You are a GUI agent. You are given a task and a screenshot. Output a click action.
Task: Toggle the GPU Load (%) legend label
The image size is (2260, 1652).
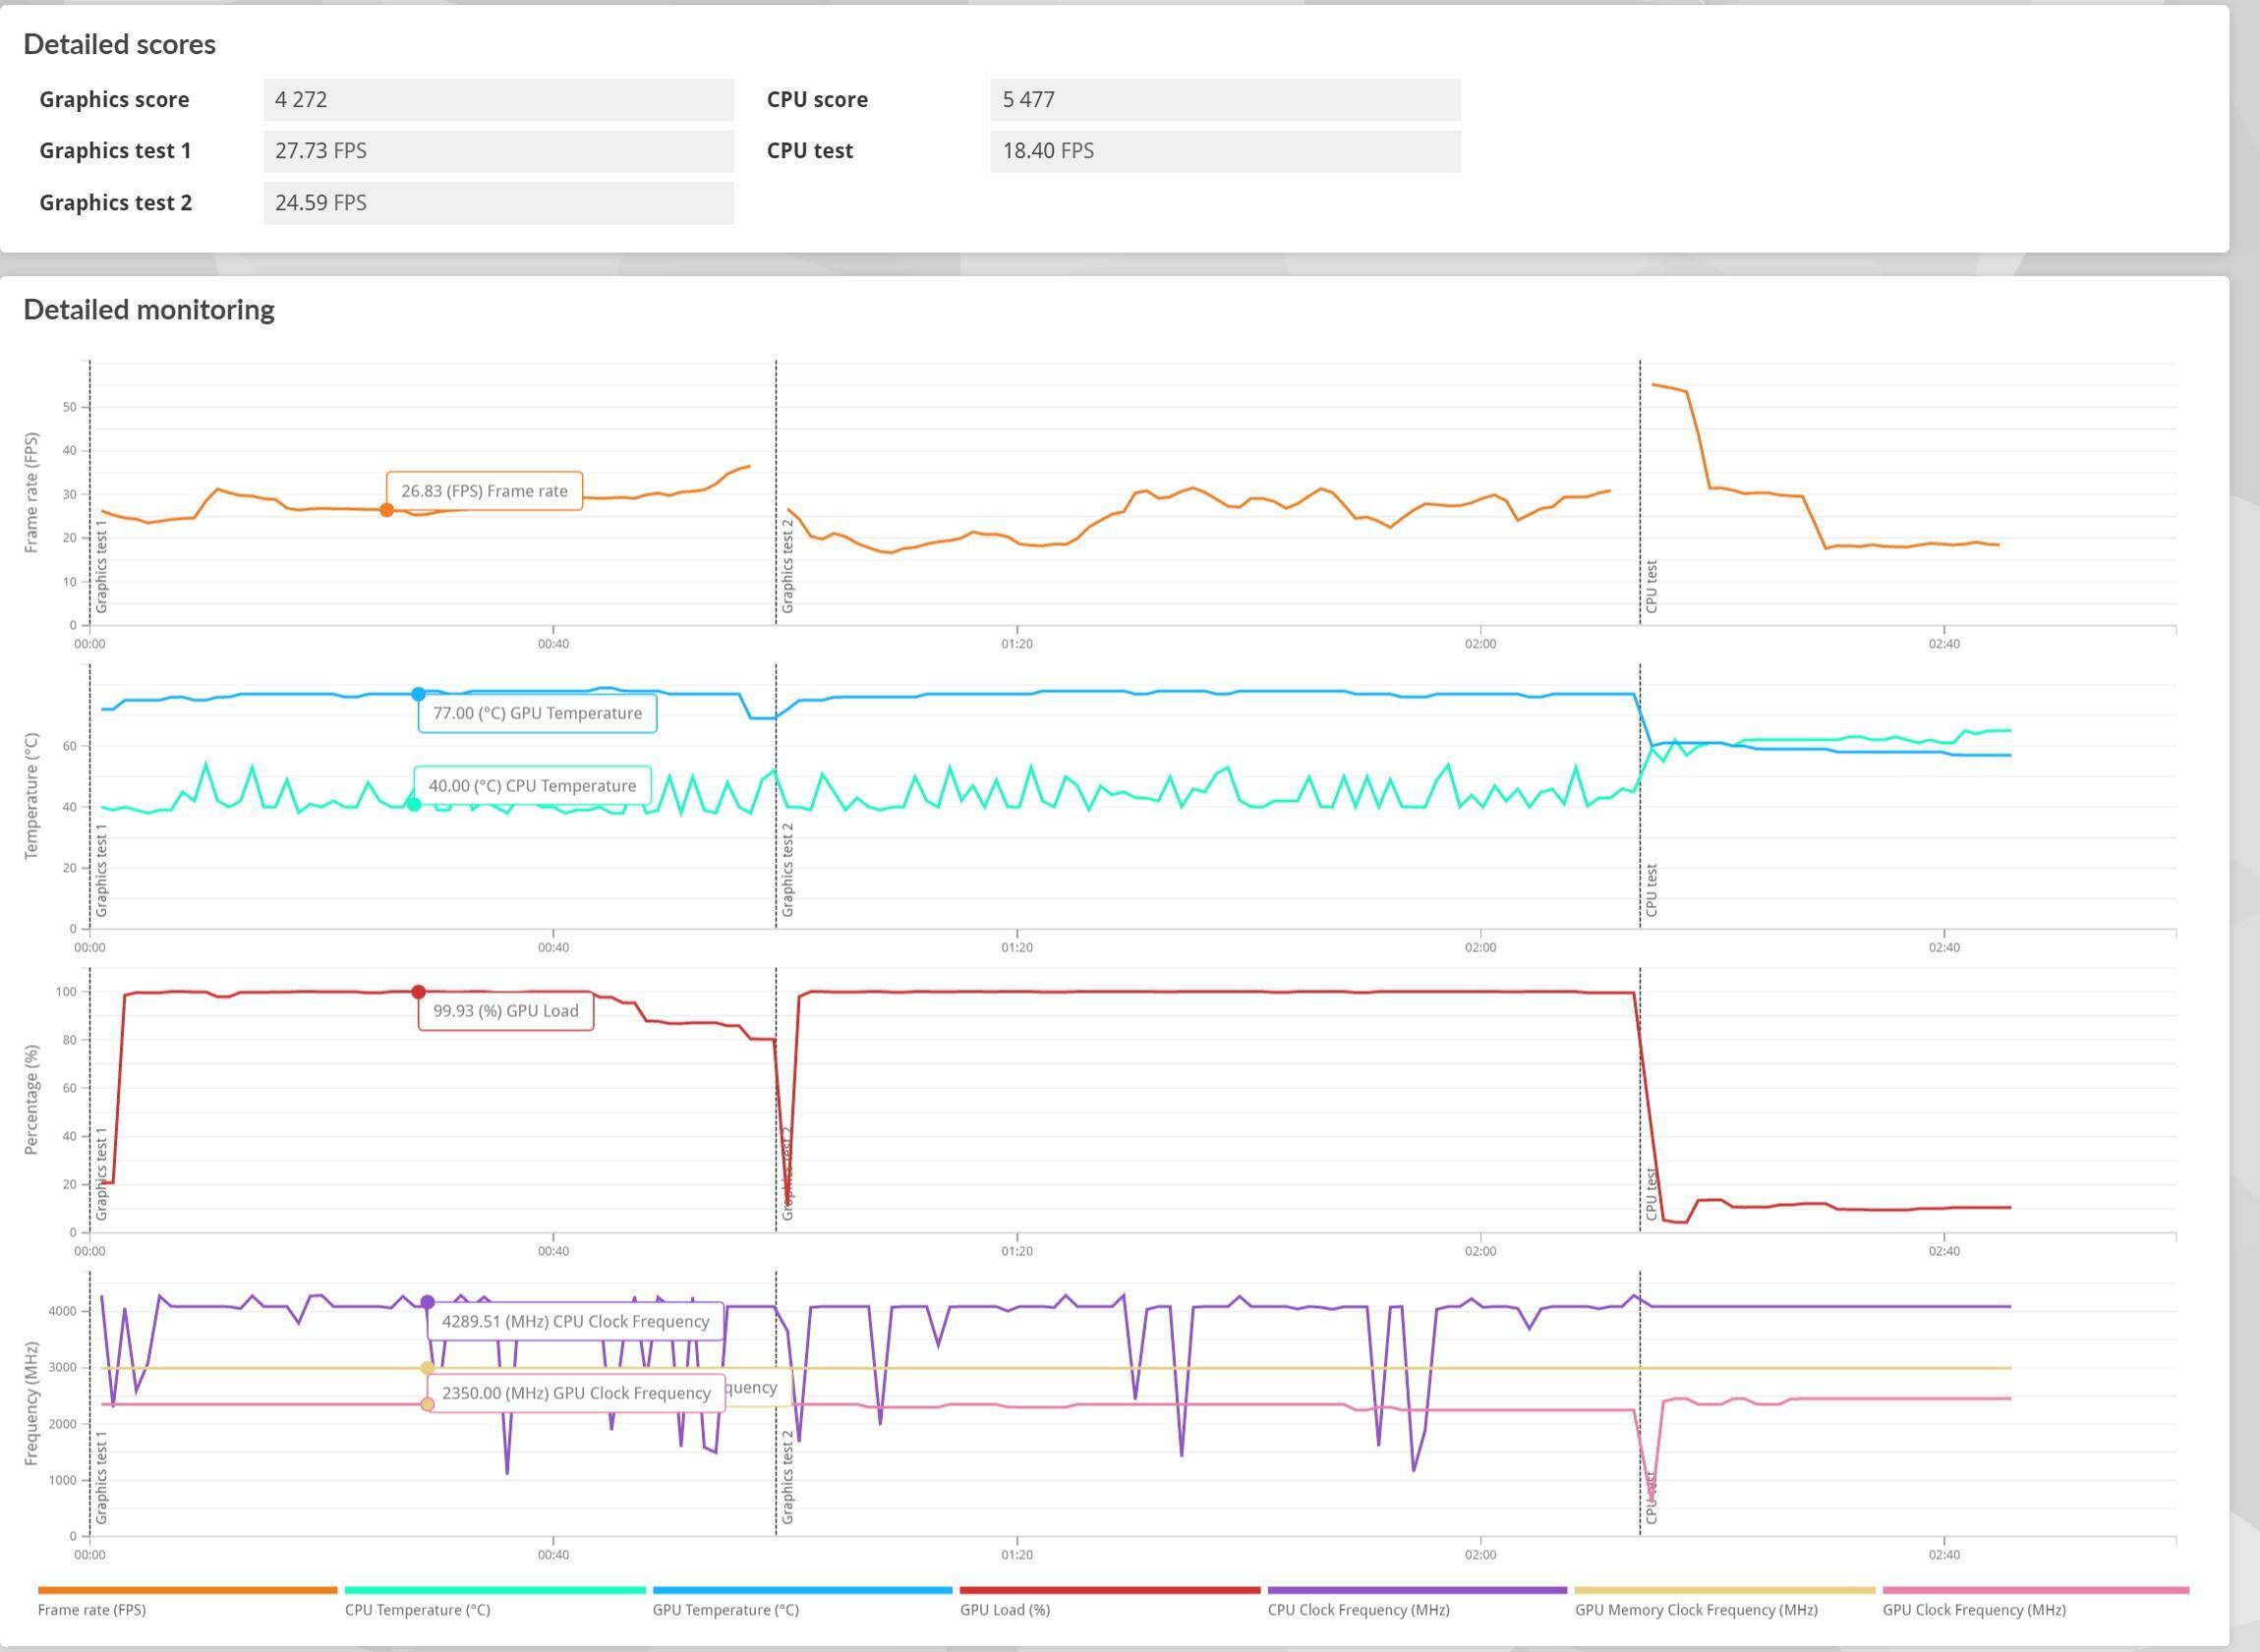pos(1004,1610)
